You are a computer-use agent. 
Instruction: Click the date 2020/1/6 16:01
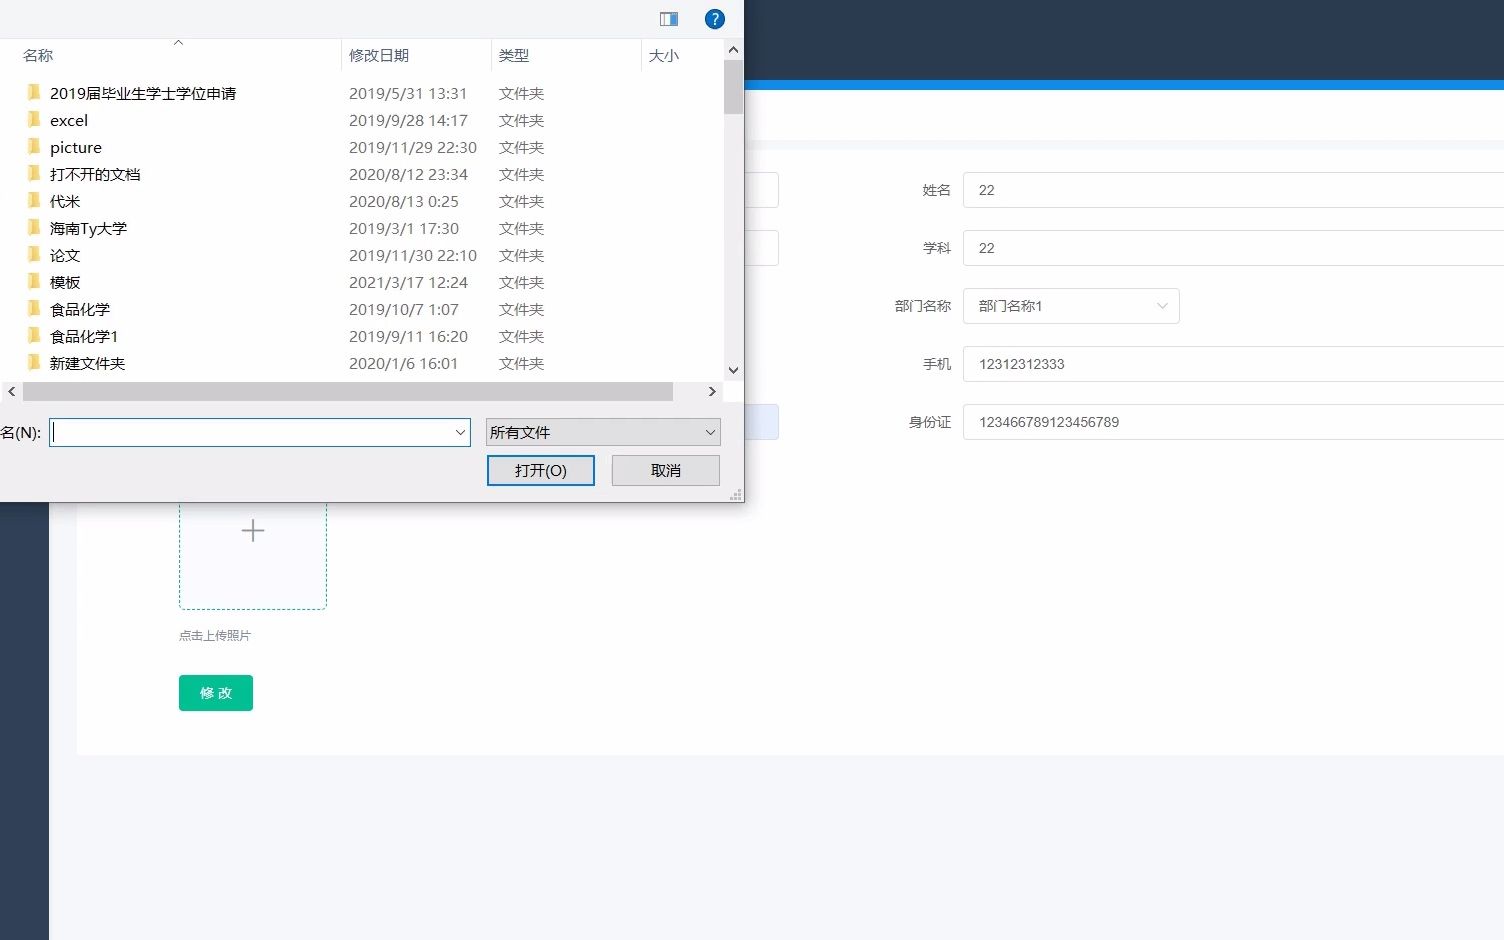pyautogui.click(x=403, y=363)
